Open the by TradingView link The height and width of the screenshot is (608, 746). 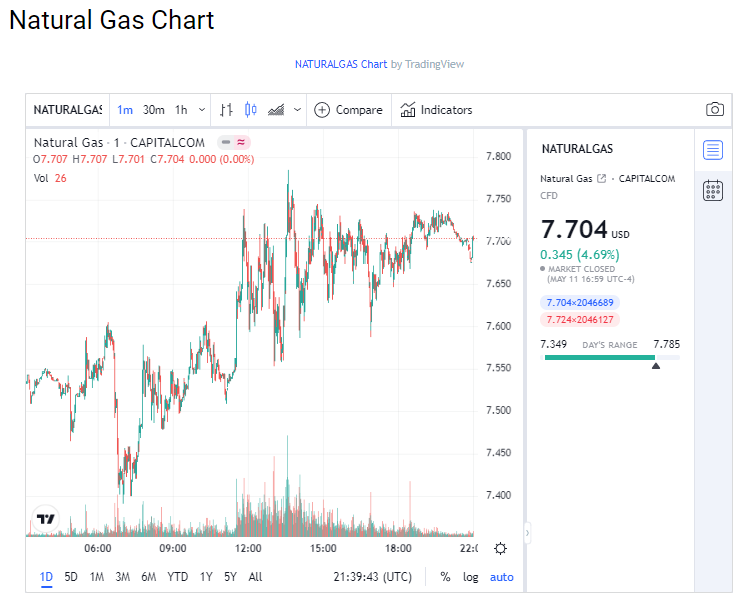pyautogui.click(x=427, y=64)
